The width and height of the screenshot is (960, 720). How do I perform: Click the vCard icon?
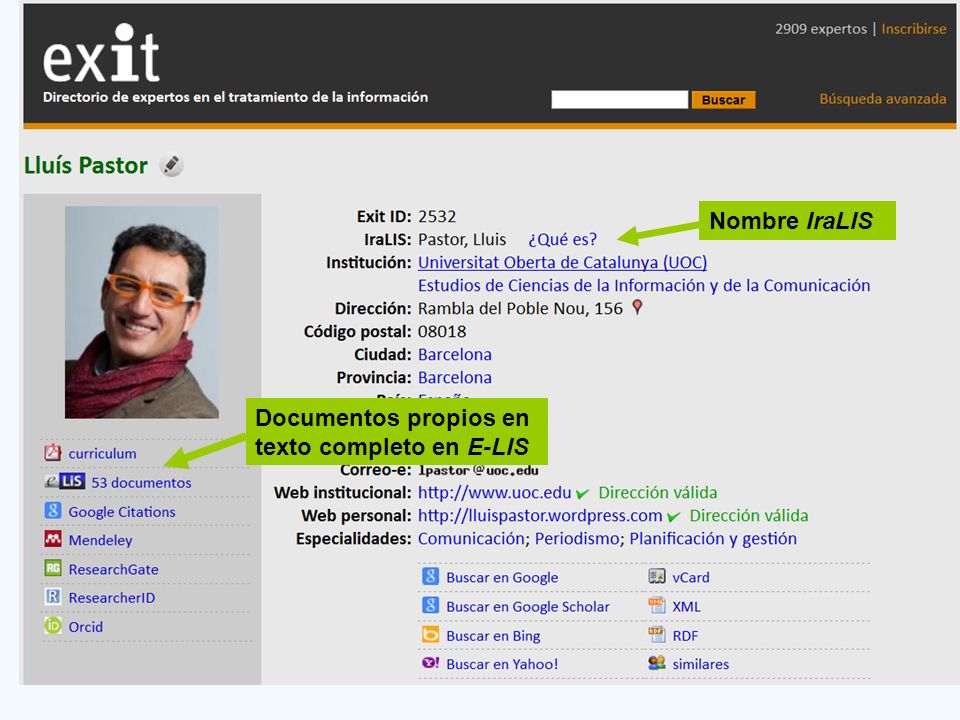(657, 576)
